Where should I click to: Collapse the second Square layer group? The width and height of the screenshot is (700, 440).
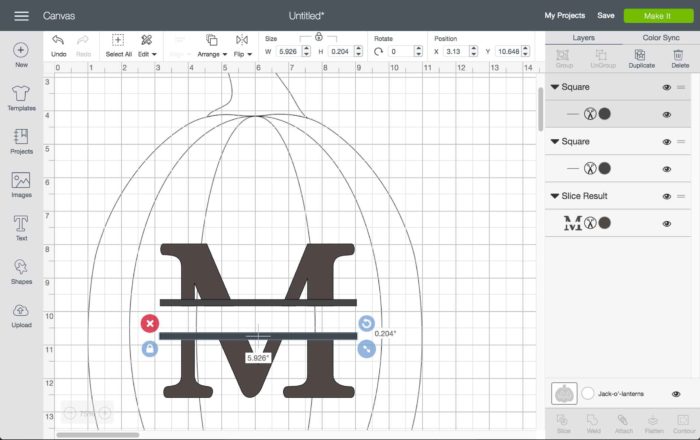[554, 141]
